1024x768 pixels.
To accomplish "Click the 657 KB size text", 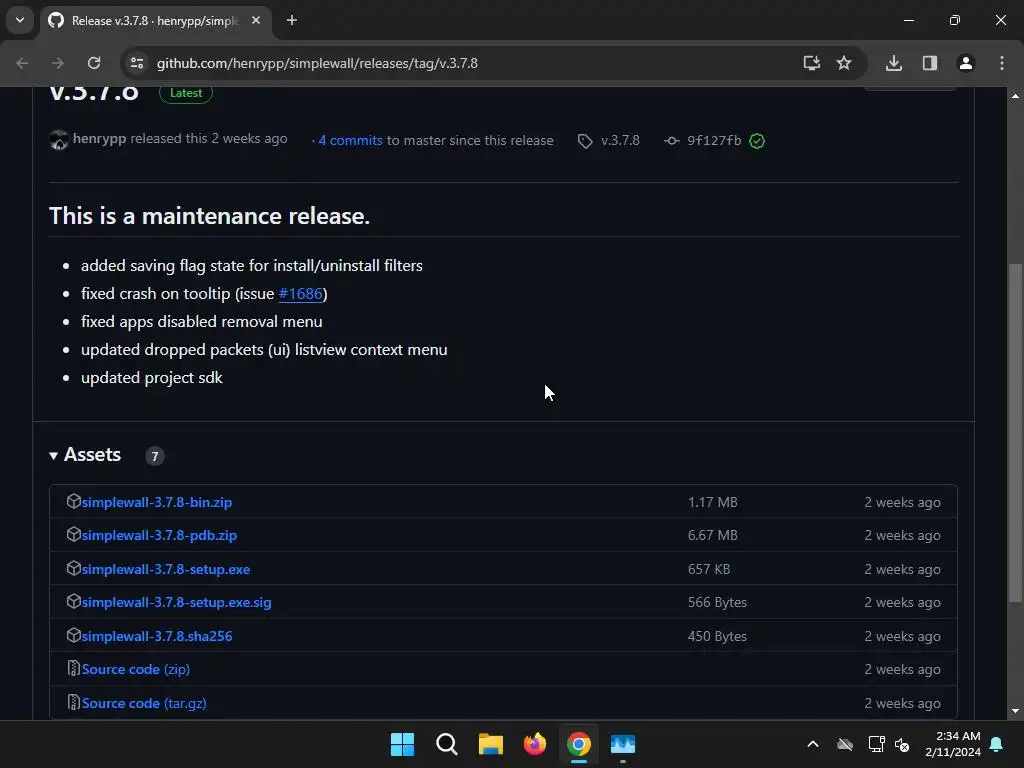I will point(709,569).
